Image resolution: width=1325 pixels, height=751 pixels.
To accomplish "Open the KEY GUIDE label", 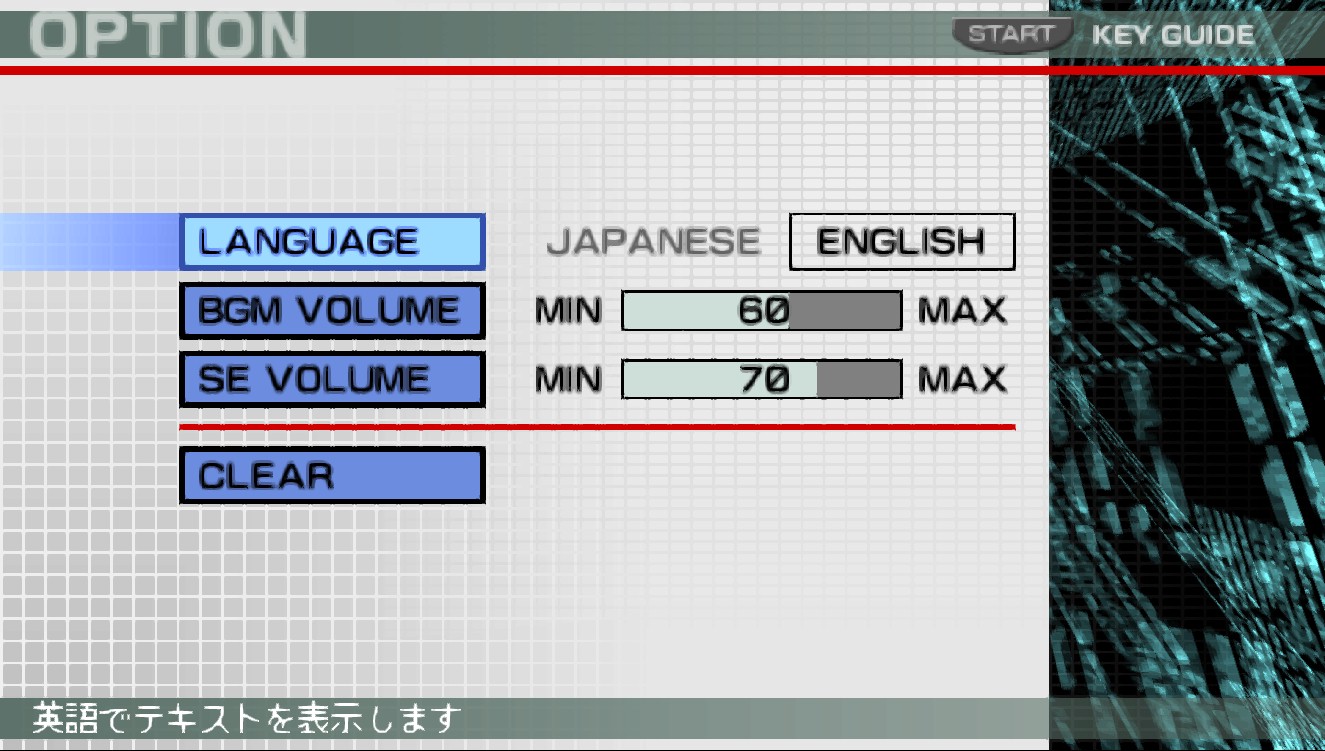I will [1172, 35].
